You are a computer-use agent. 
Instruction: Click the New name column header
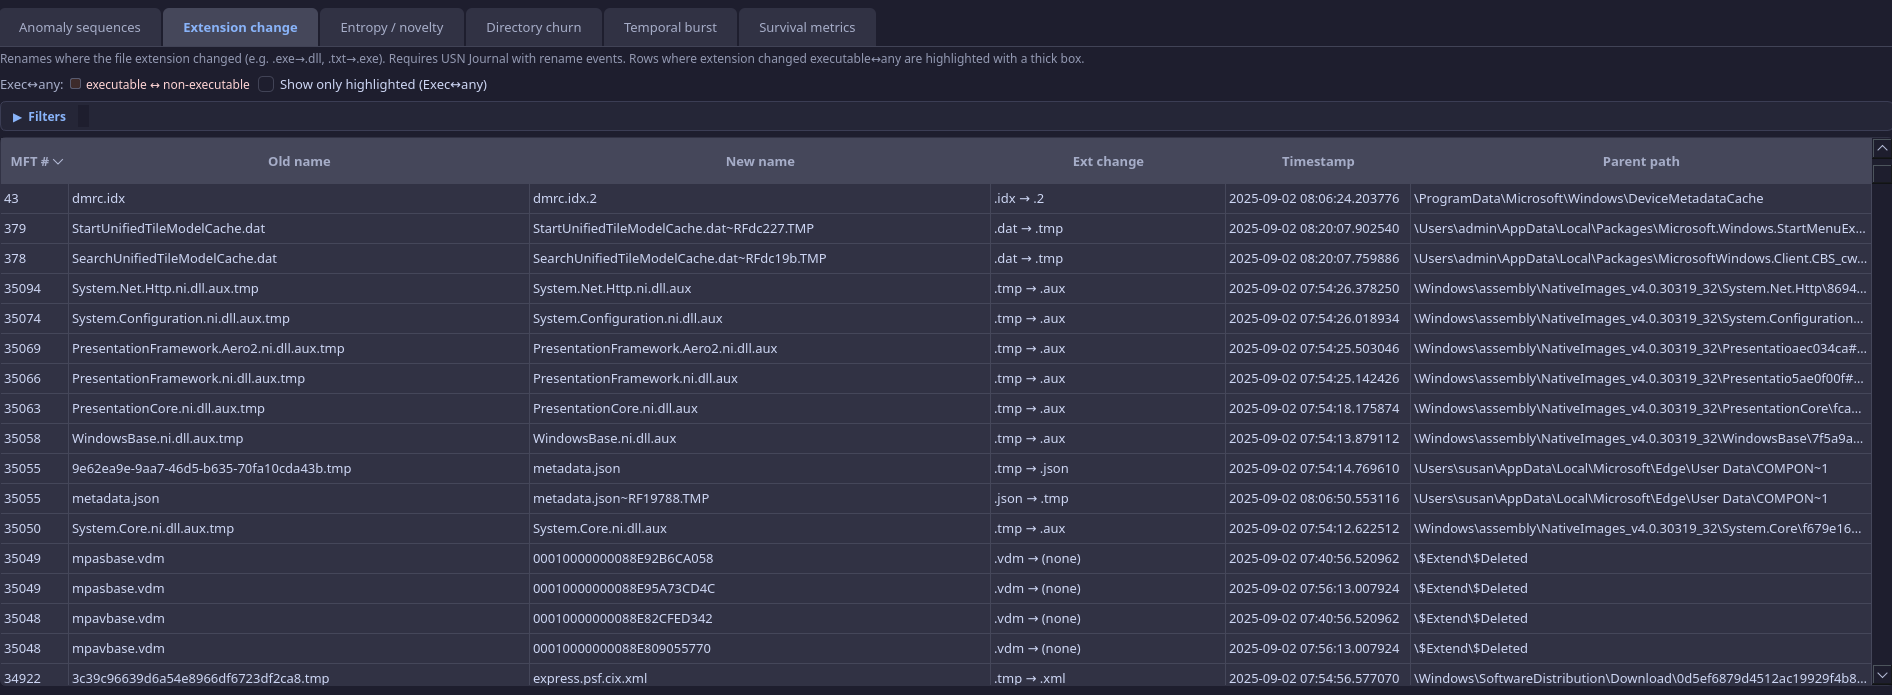(759, 162)
